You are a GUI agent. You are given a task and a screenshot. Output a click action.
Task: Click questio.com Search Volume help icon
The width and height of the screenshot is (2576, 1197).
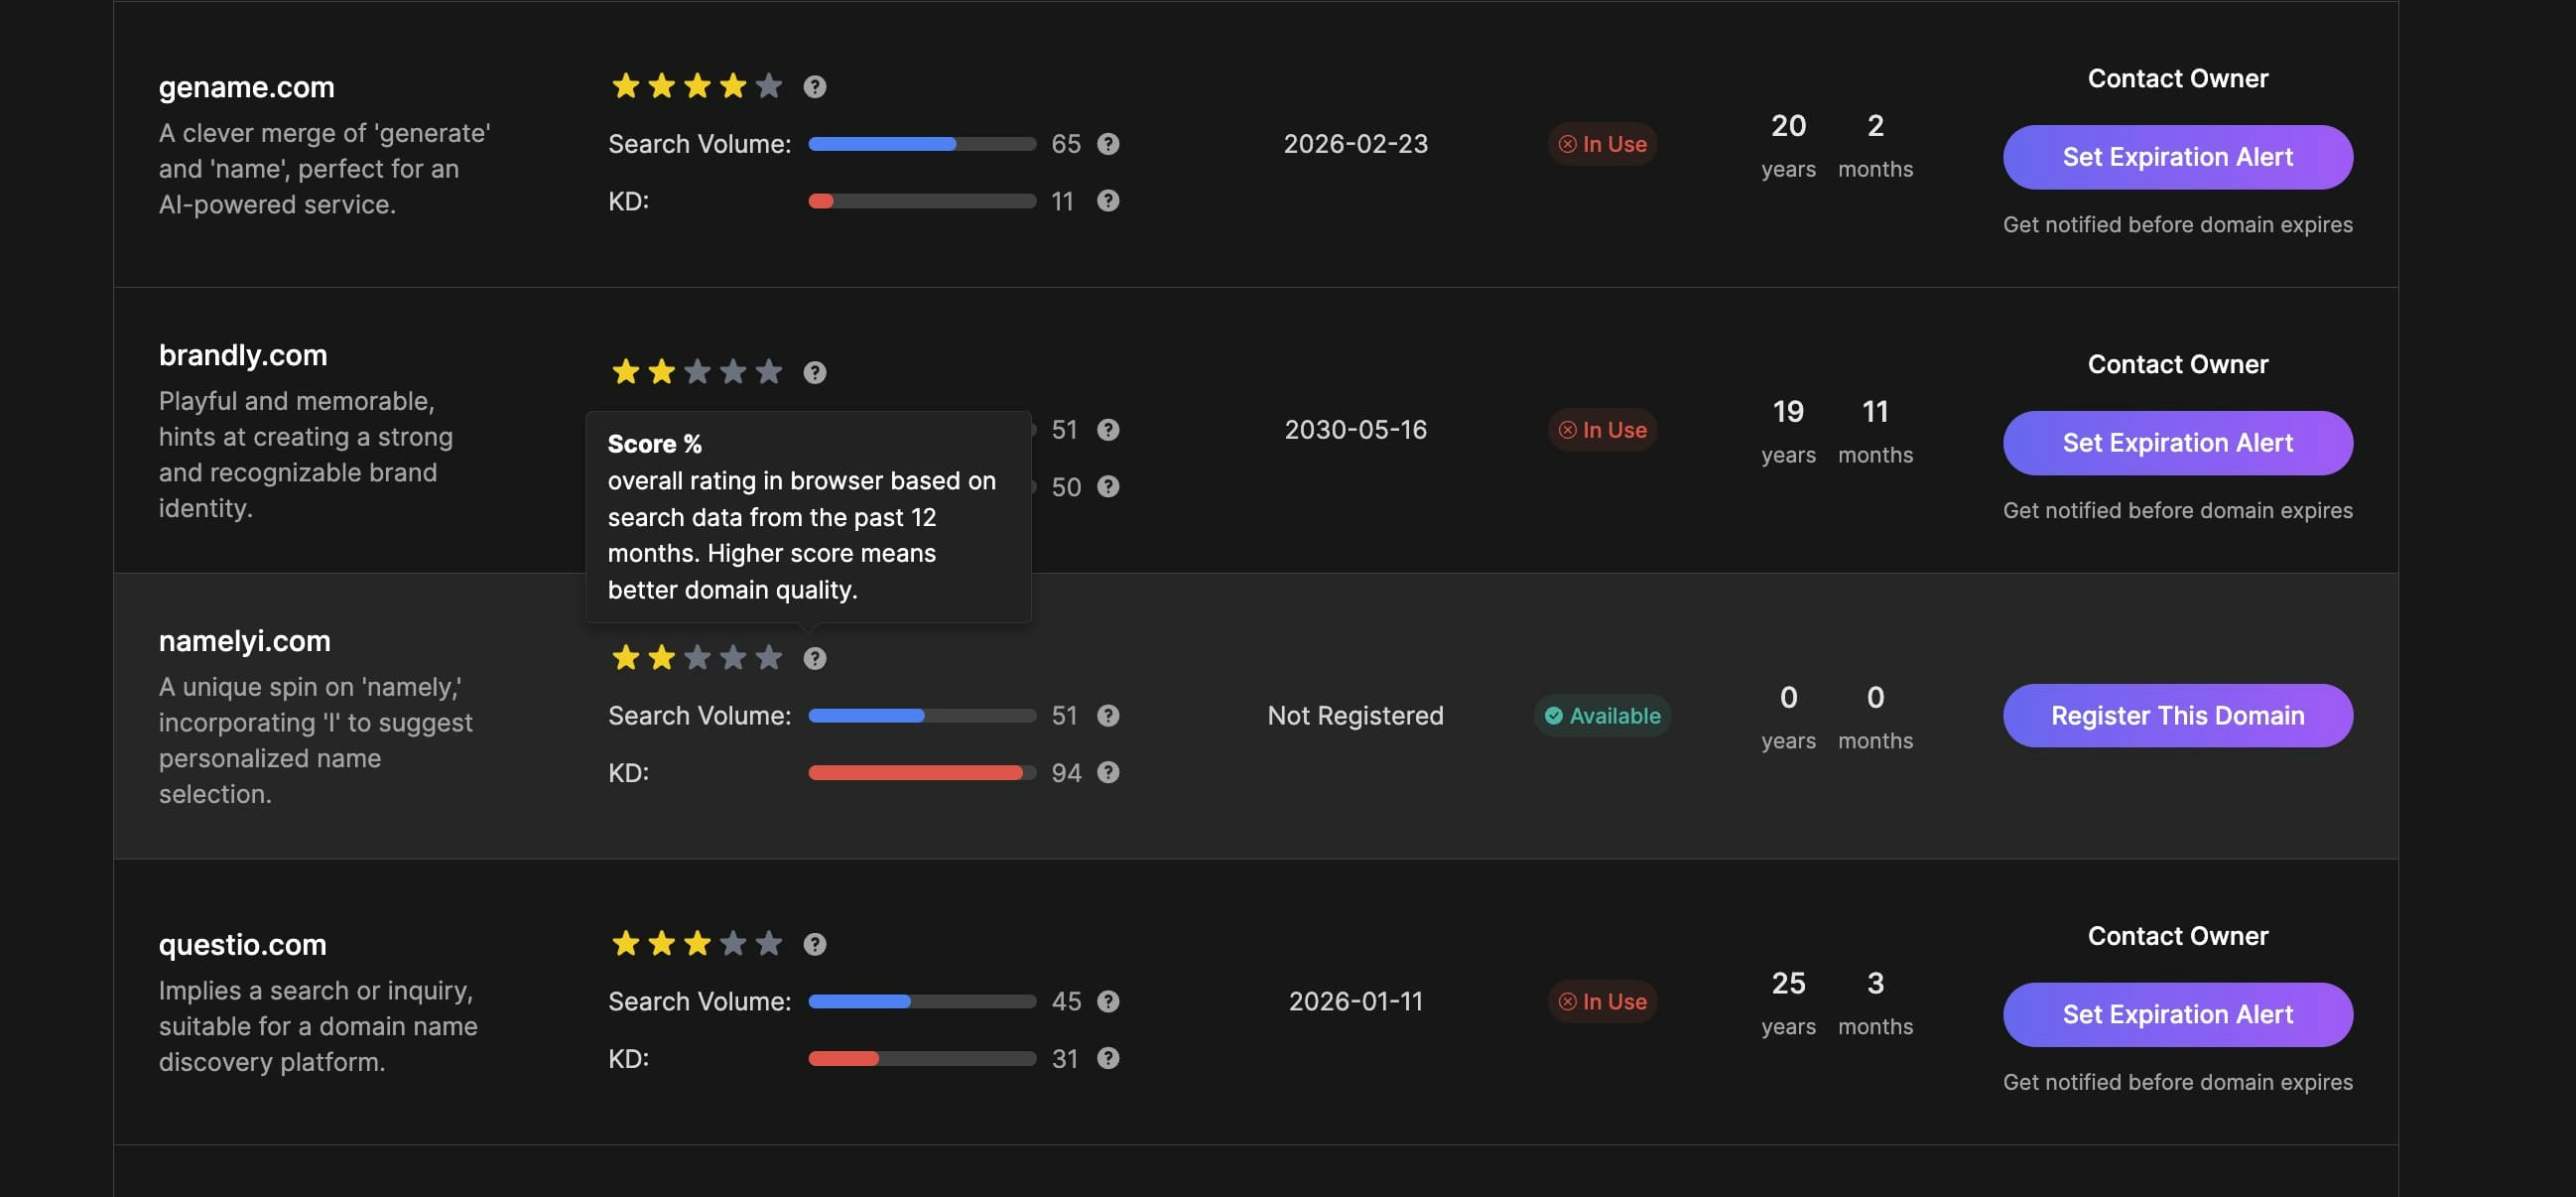(1107, 1002)
